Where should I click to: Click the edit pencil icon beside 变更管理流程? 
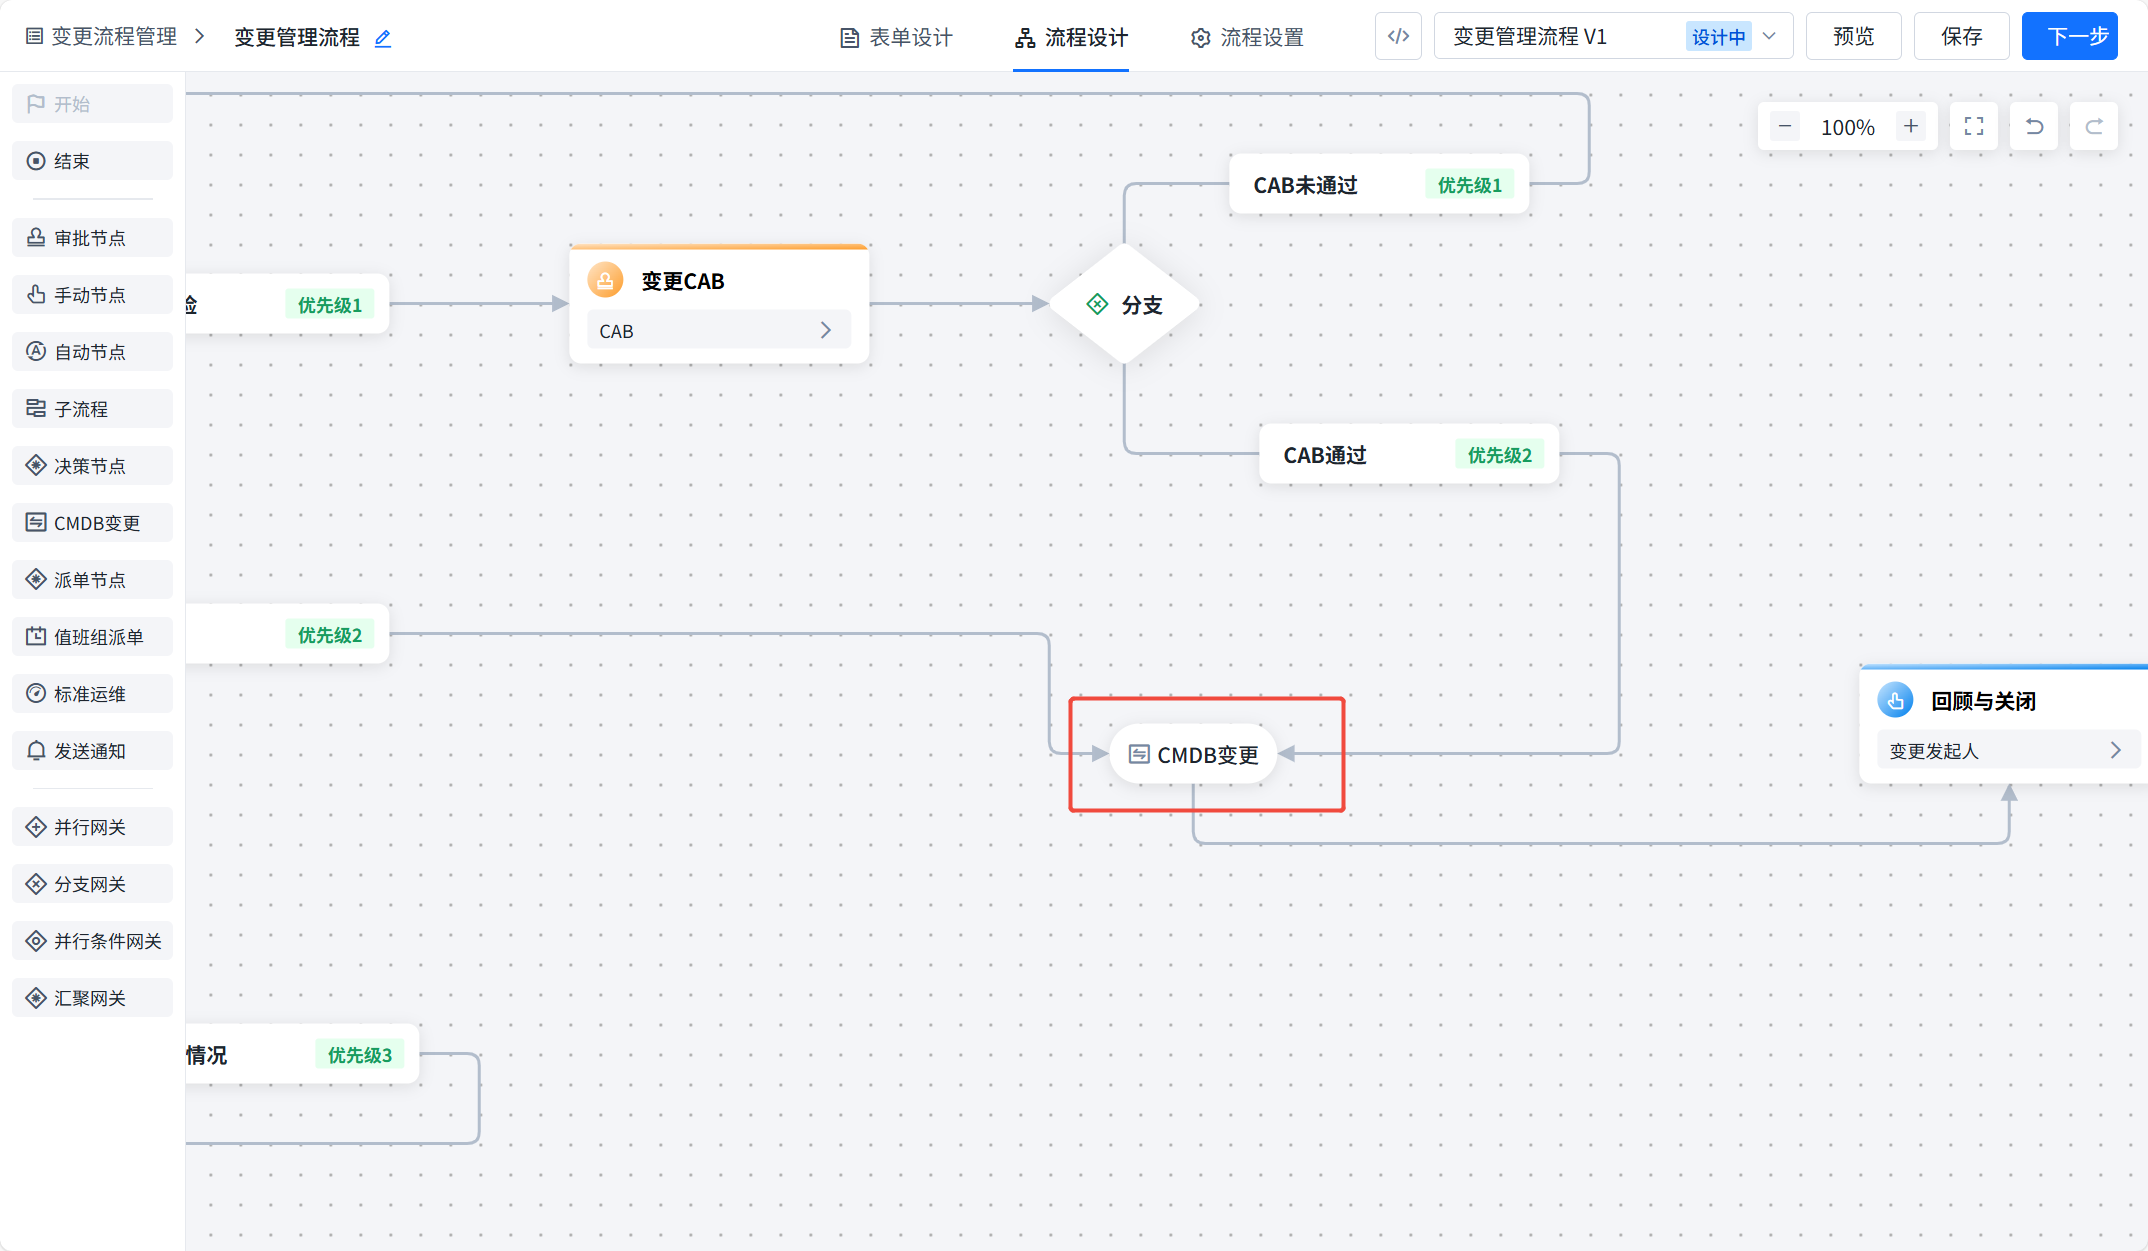[x=382, y=38]
